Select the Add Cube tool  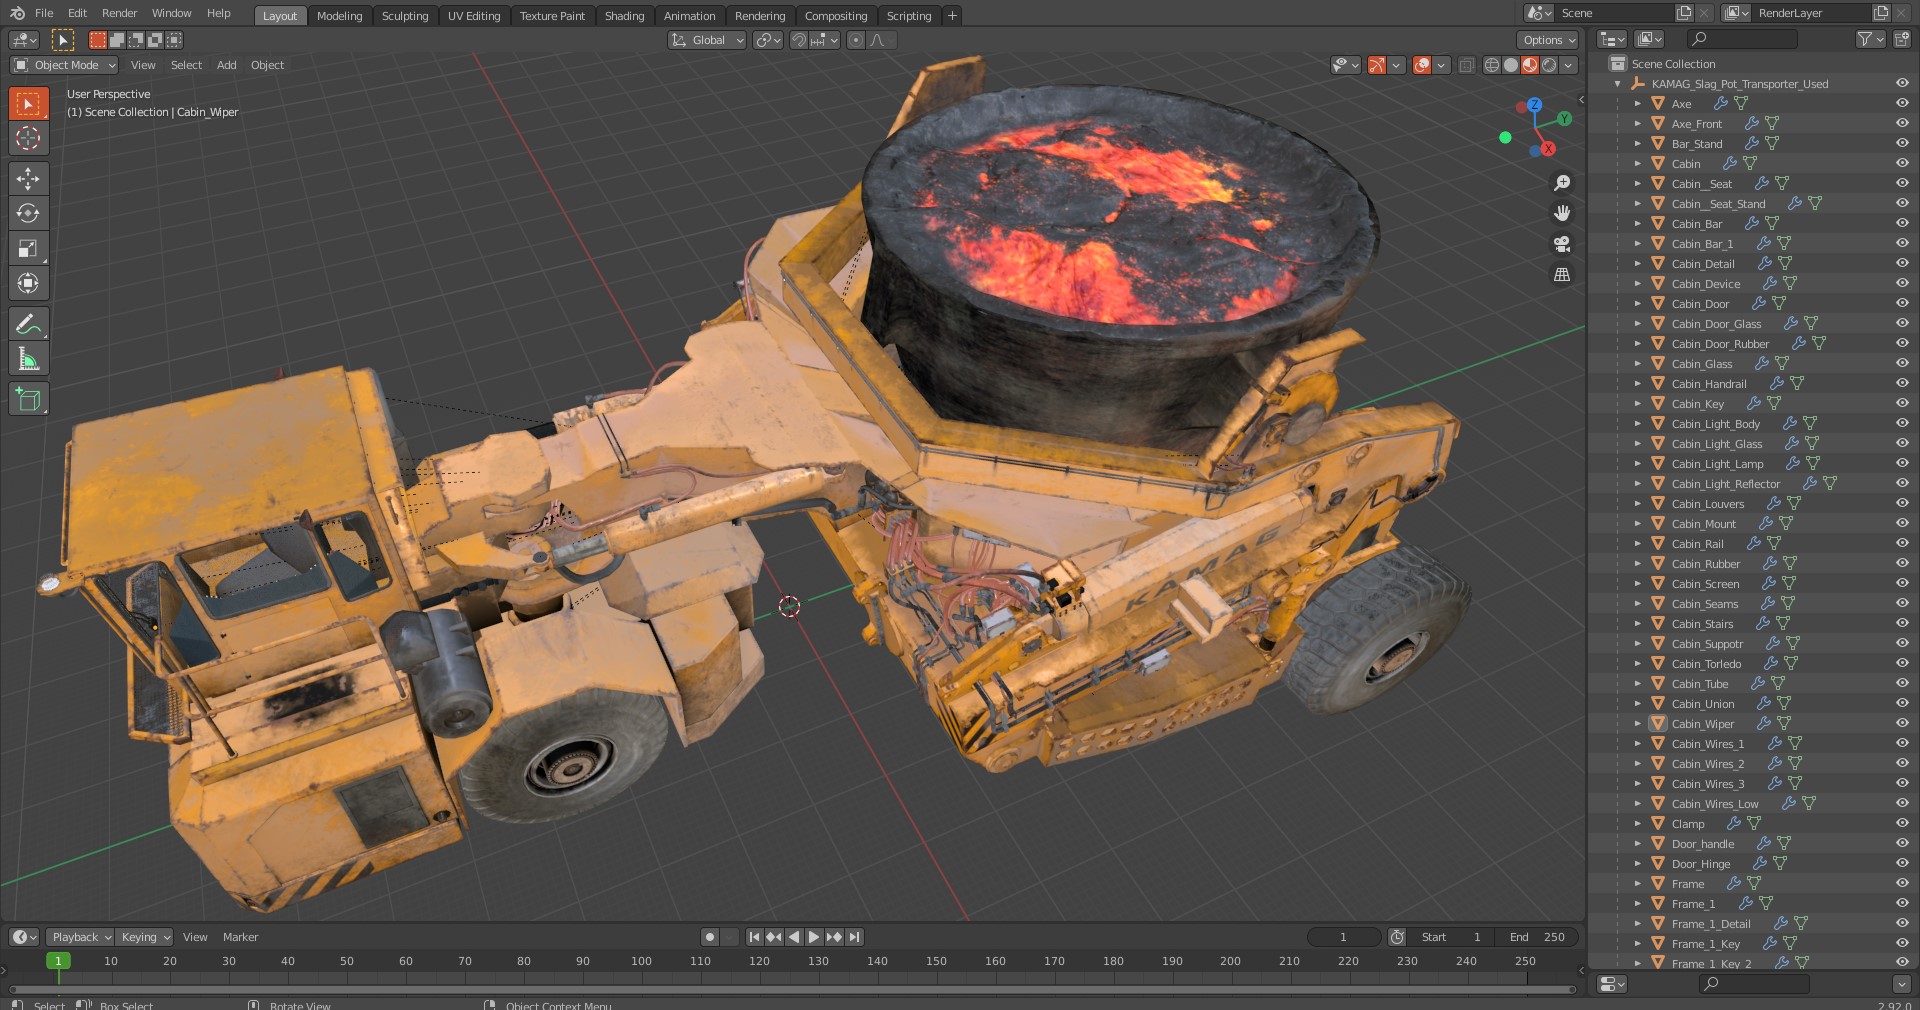coord(28,399)
